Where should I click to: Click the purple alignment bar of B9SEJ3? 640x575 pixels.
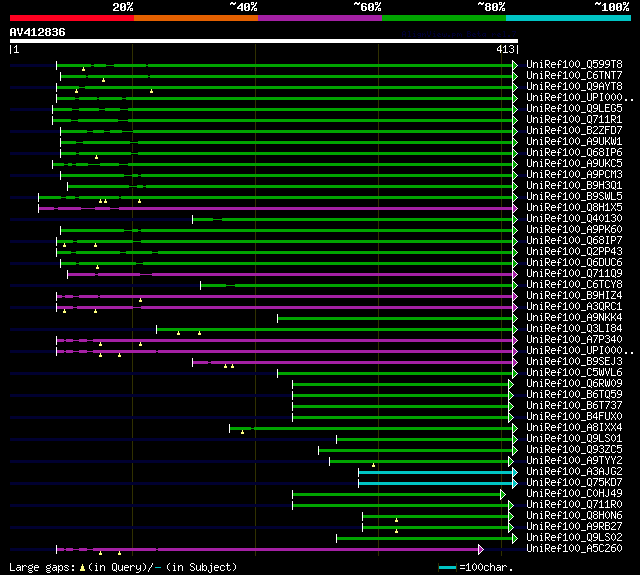(x=353, y=363)
